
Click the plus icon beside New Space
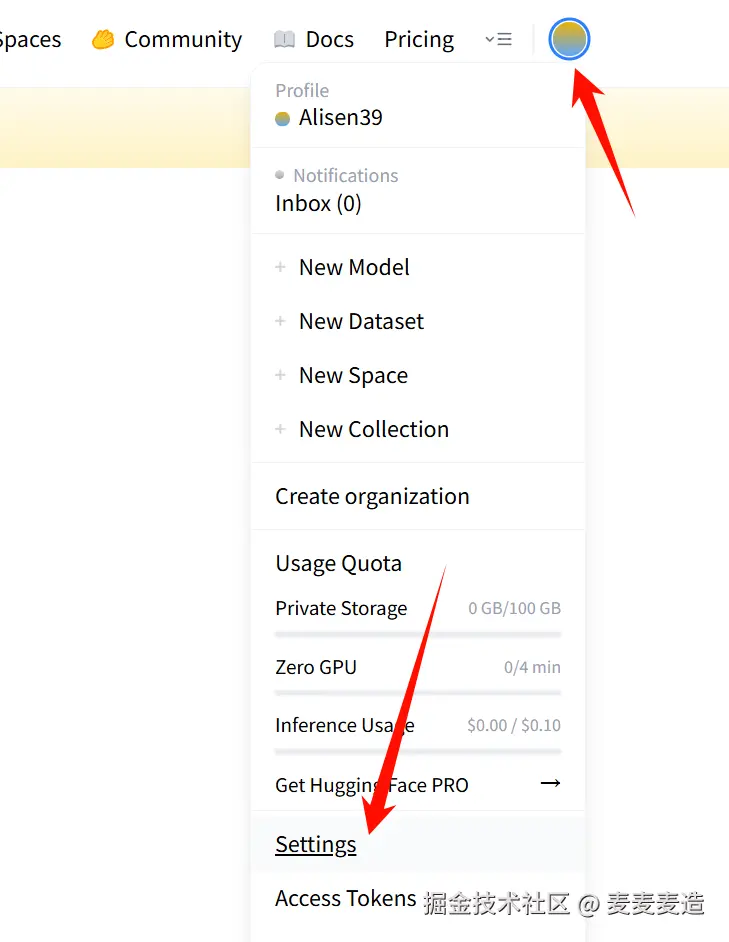click(x=281, y=375)
